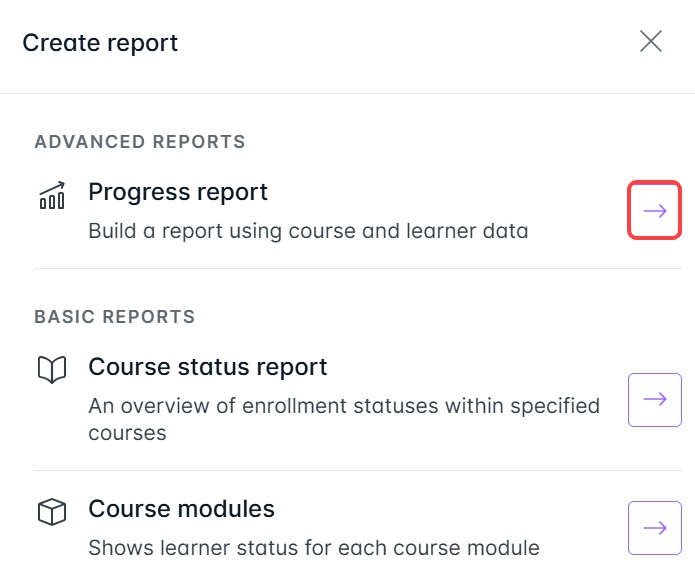Close the Create report dialog
This screenshot has height=573, width=695.
pyautogui.click(x=651, y=42)
